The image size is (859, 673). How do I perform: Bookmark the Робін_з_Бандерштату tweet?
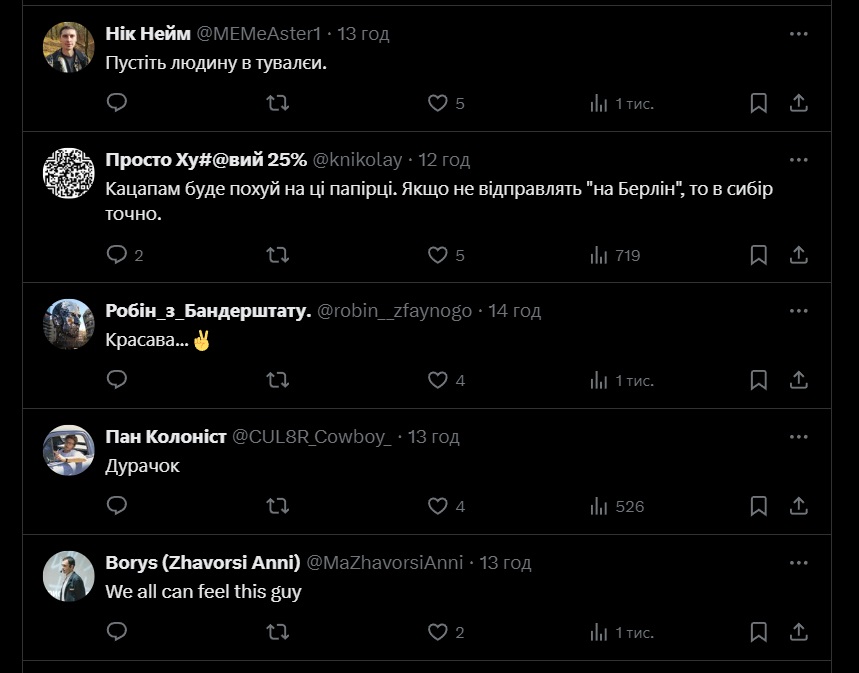tap(758, 380)
